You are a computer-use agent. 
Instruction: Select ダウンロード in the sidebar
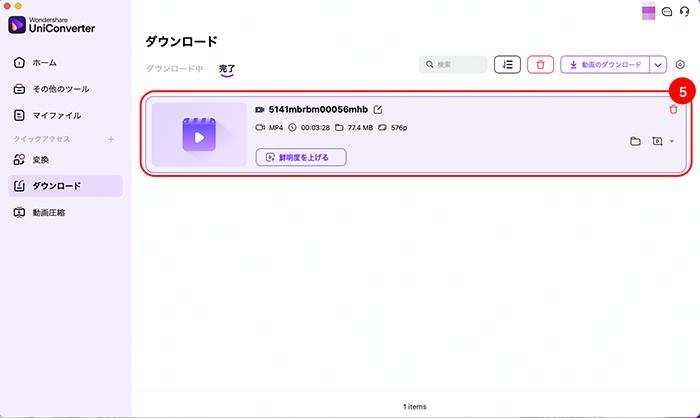65,186
